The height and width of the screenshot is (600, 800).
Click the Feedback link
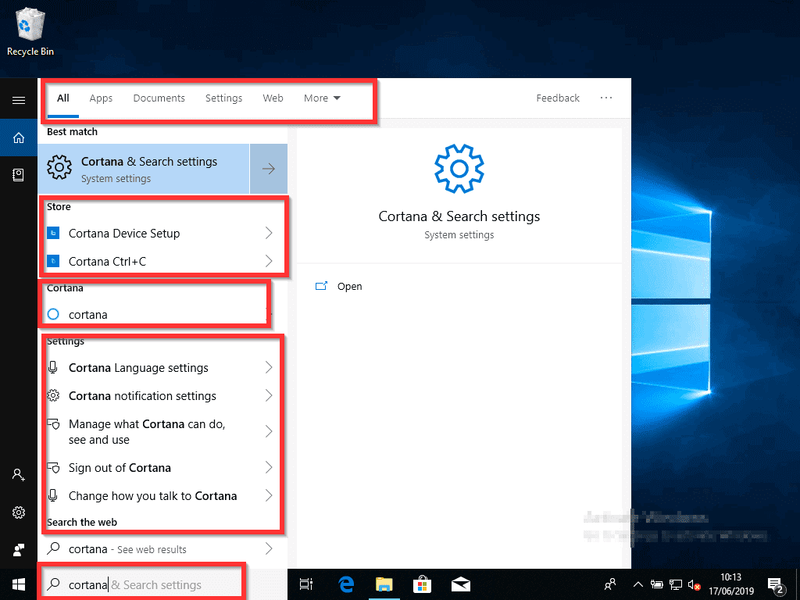[558, 98]
